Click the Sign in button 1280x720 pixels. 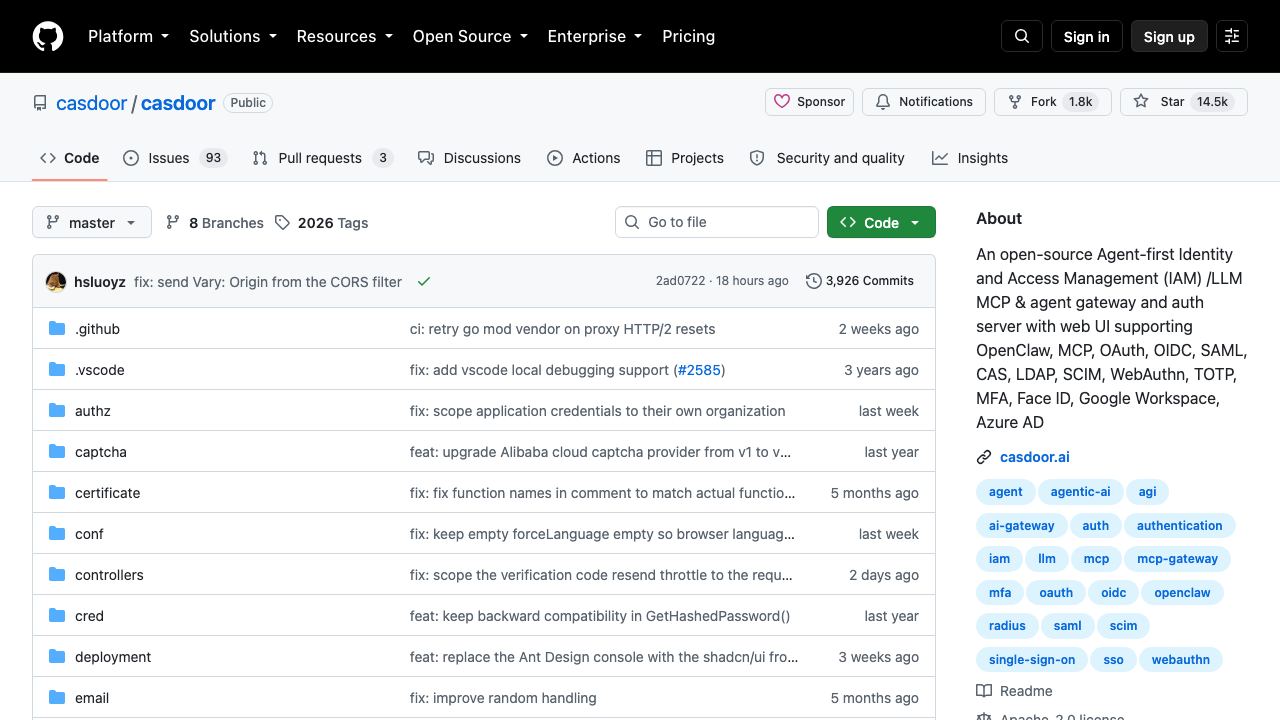(1087, 36)
